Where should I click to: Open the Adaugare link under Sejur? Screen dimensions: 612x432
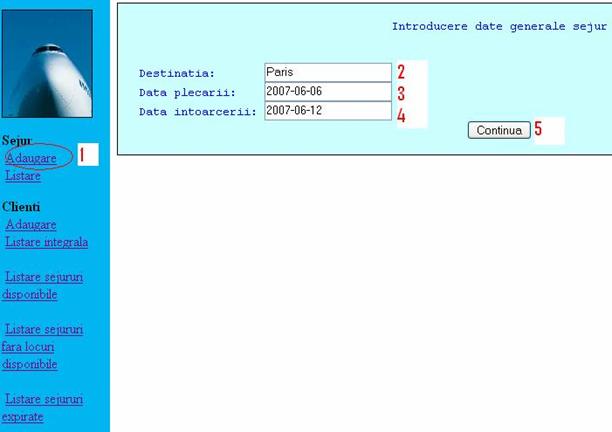click(x=31, y=158)
